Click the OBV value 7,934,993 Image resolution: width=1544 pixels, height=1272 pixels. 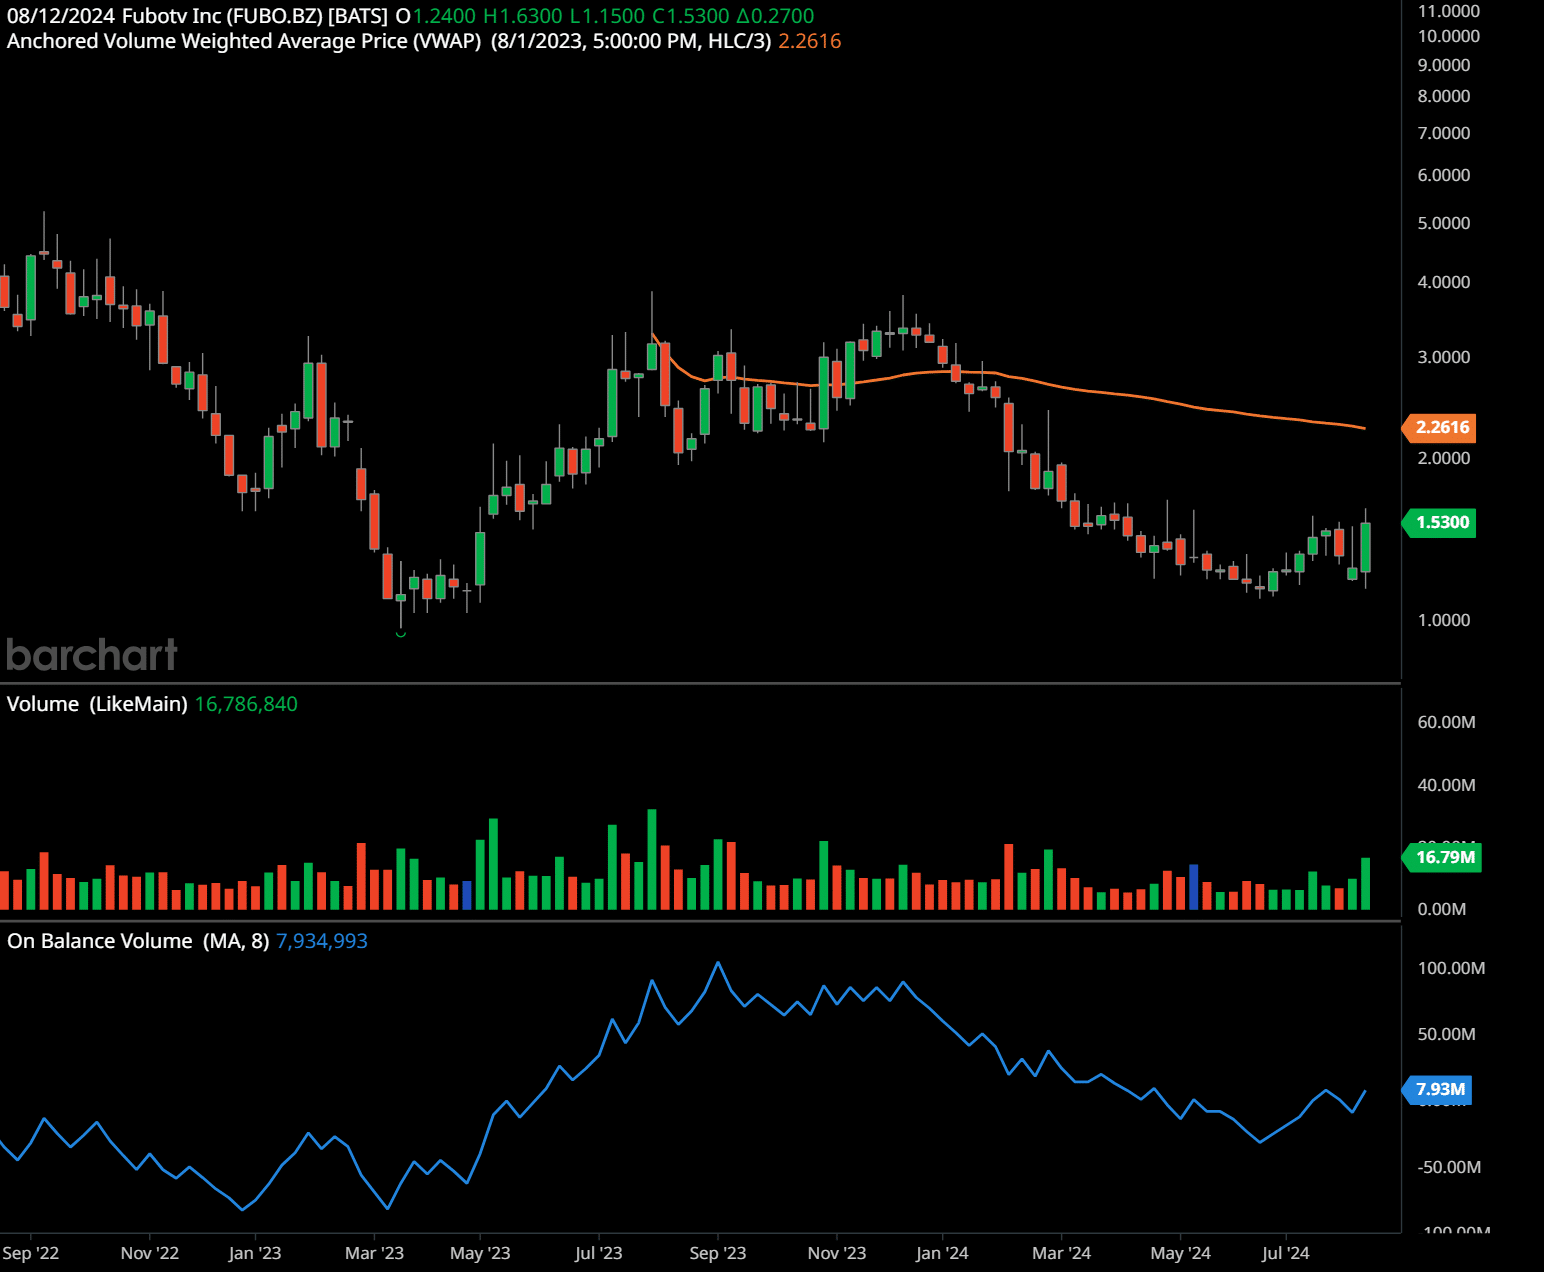click(322, 941)
